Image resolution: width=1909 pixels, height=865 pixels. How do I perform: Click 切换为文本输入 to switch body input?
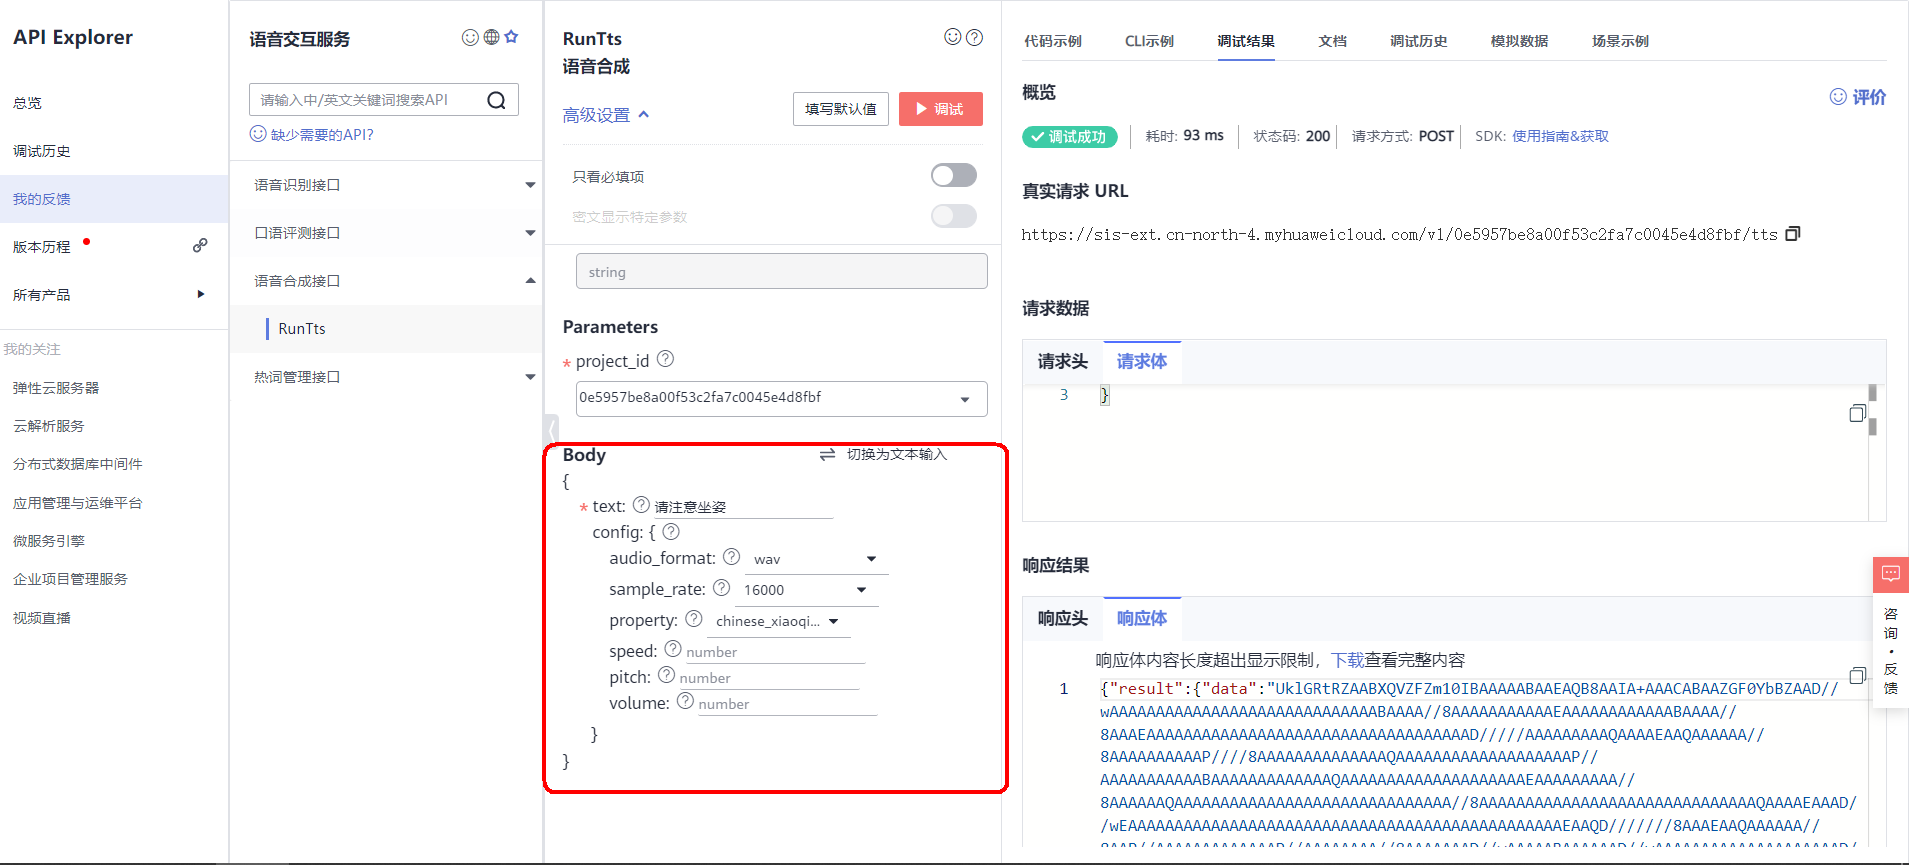(883, 454)
